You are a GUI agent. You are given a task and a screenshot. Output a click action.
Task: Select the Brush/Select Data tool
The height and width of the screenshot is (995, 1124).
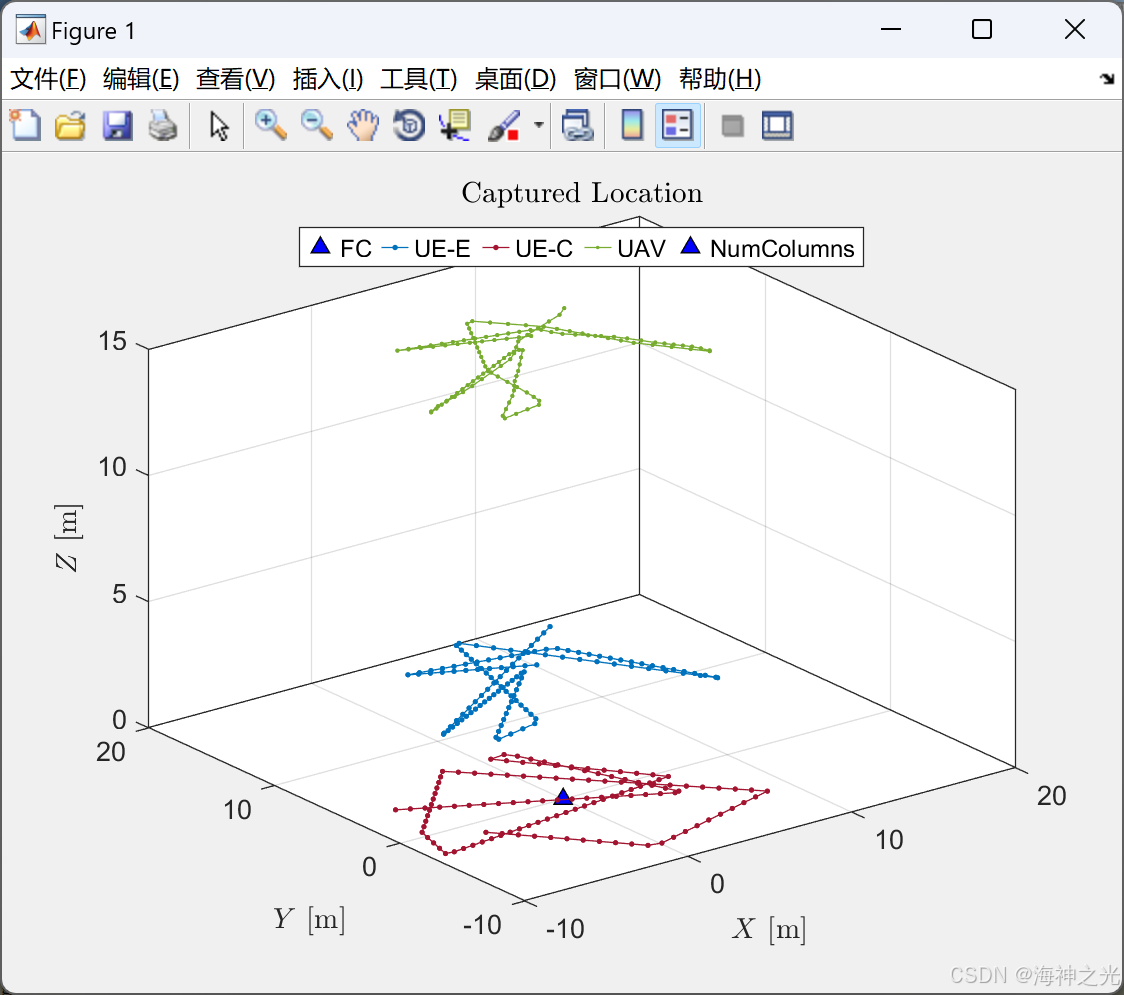(x=504, y=125)
